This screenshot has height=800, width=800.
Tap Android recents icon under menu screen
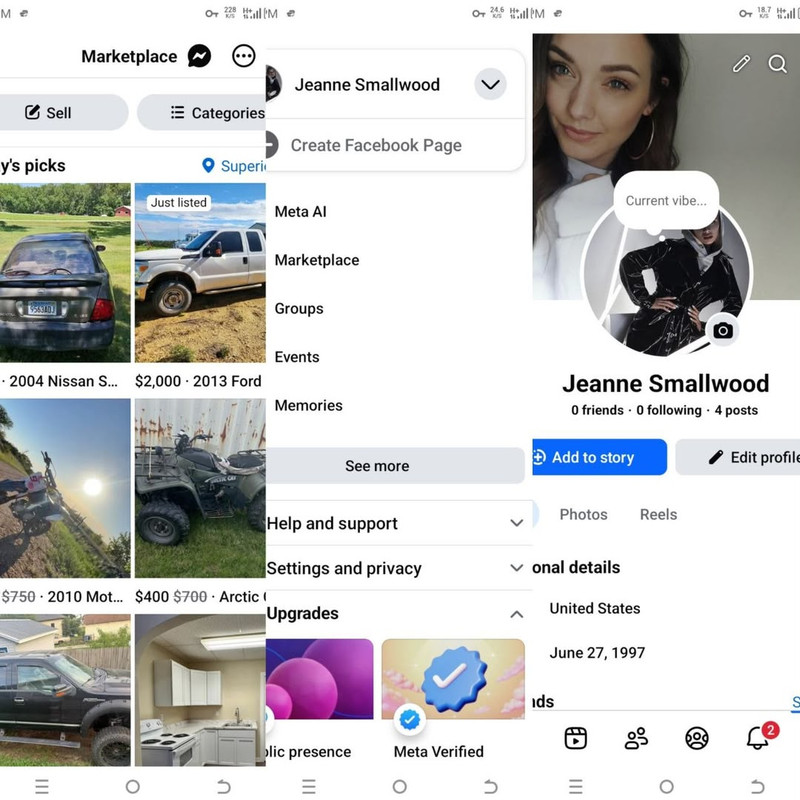point(309,786)
